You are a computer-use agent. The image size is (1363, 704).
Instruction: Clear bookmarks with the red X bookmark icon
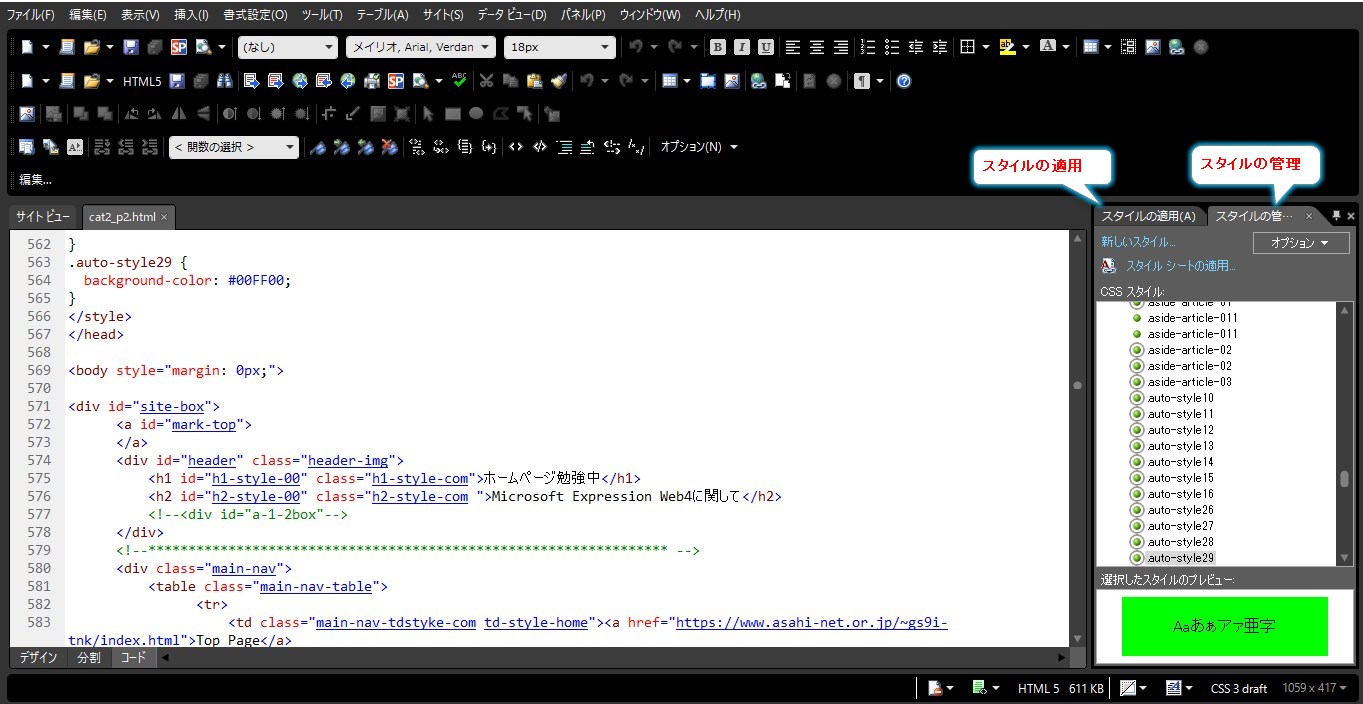[x=390, y=147]
